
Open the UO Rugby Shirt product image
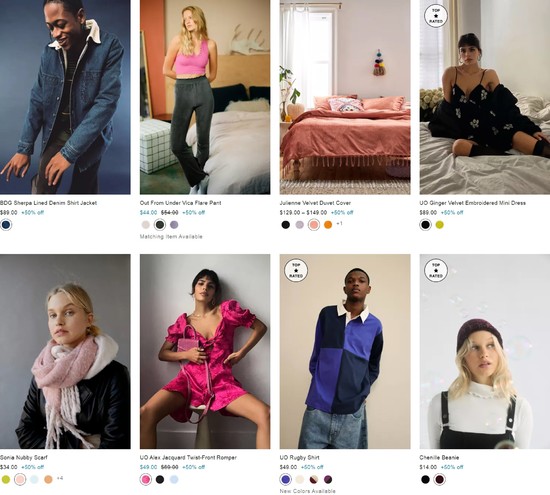pyautogui.click(x=345, y=352)
